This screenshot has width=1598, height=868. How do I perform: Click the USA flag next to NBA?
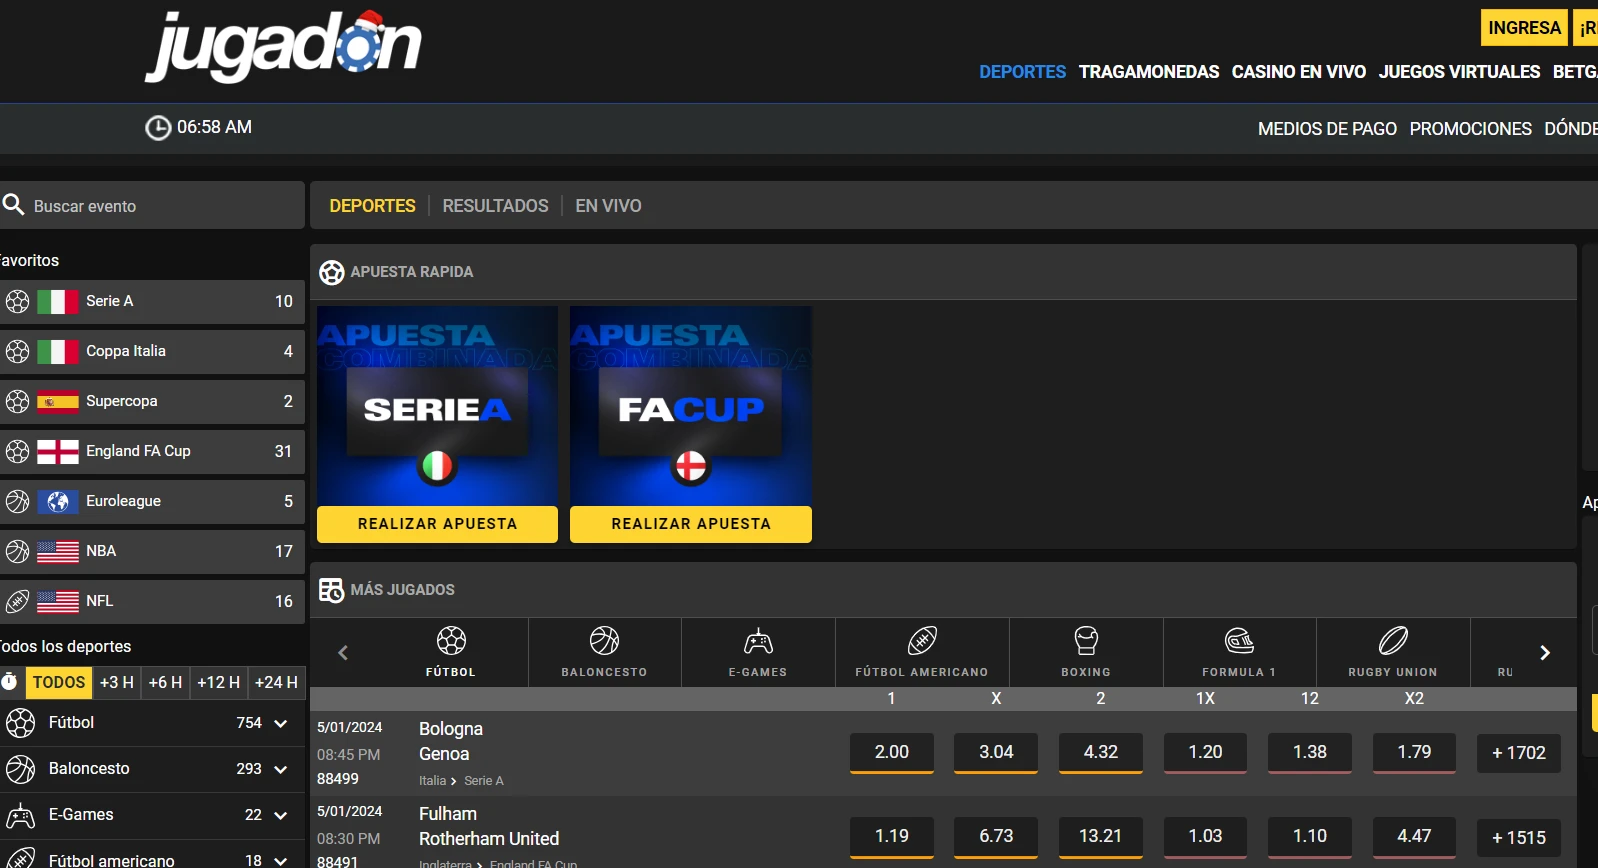pyautogui.click(x=57, y=551)
